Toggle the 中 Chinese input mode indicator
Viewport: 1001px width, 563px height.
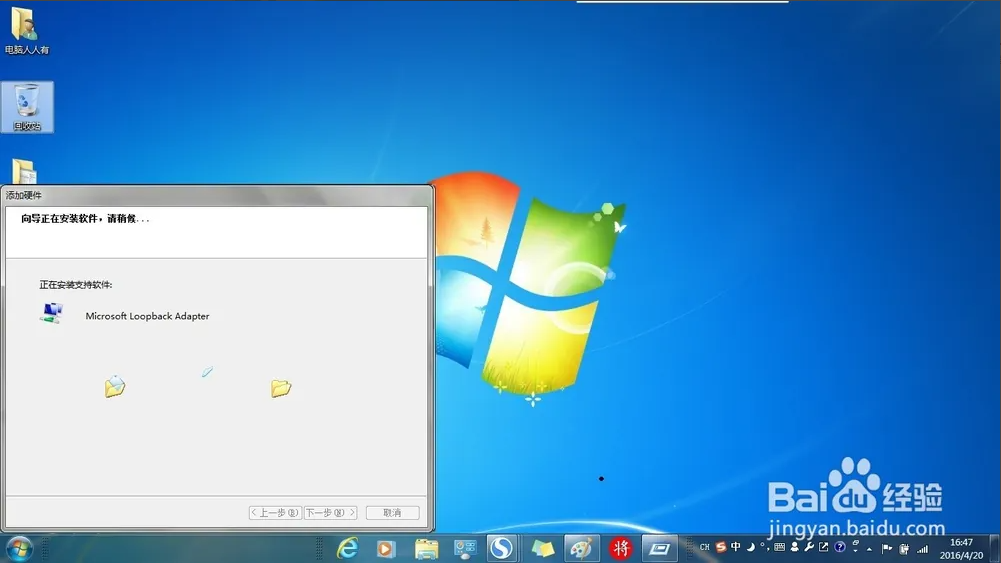736,547
